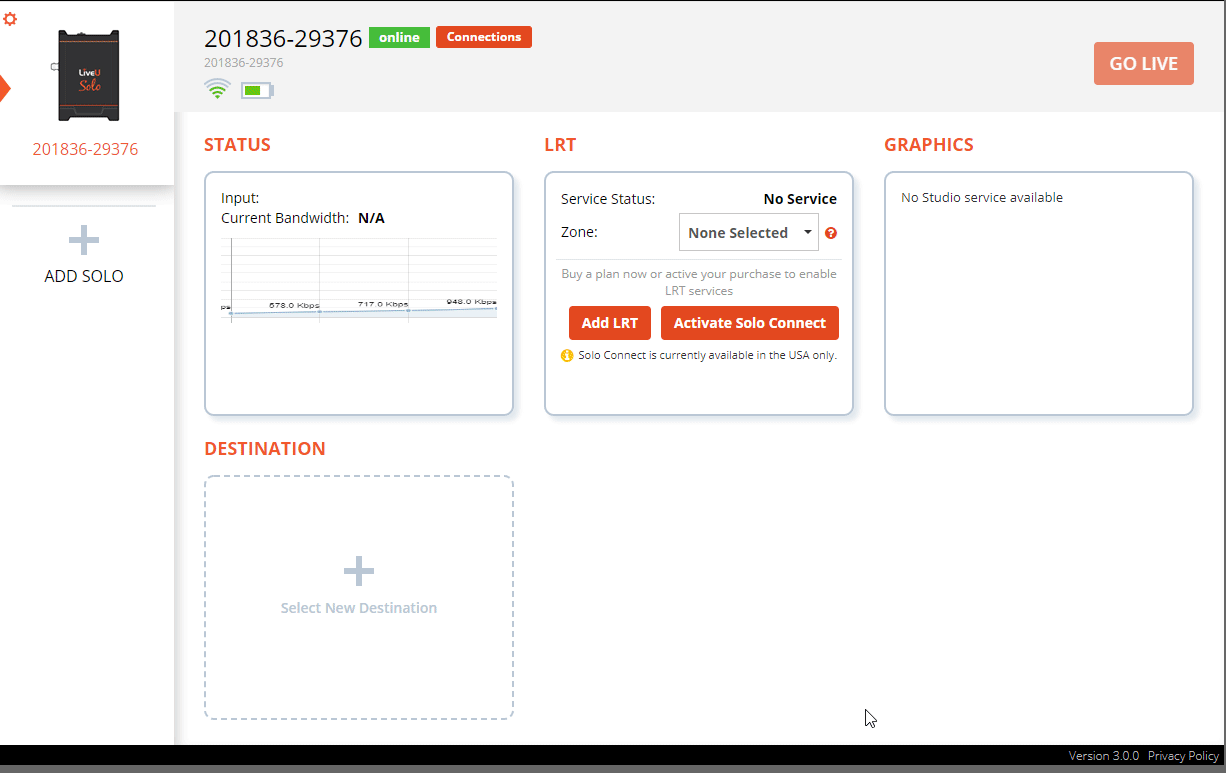
Task: Click the Current Bandwidth N/A value
Action: pyautogui.click(x=371, y=217)
